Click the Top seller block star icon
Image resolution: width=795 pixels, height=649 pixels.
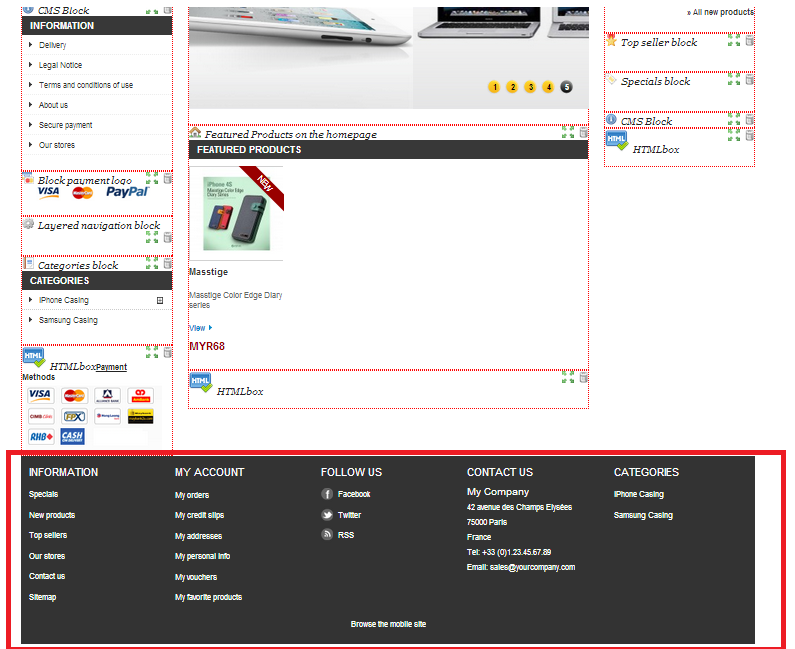coord(612,40)
